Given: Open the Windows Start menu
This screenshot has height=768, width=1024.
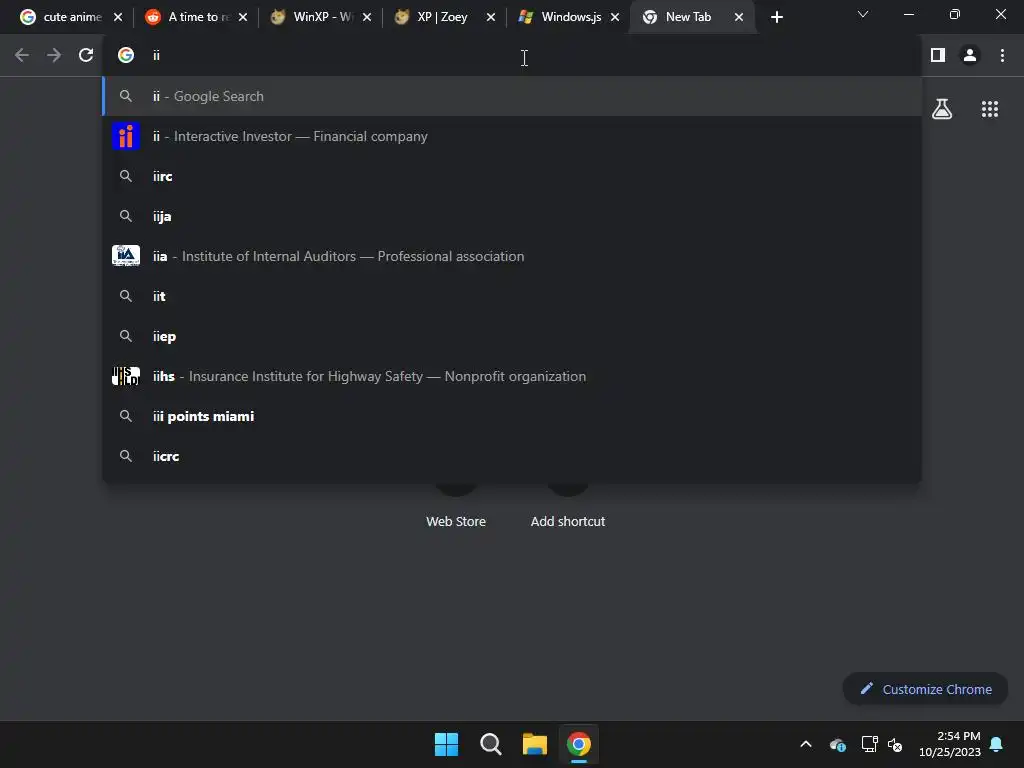Looking at the screenshot, I should pyautogui.click(x=447, y=744).
